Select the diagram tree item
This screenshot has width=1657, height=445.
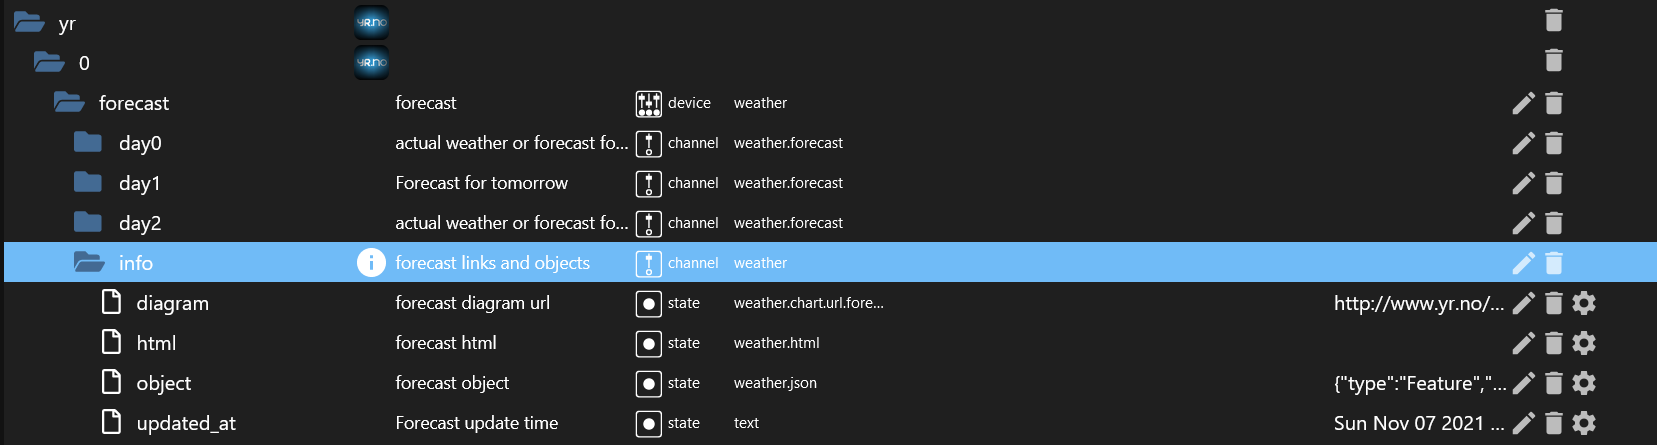pos(172,303)
